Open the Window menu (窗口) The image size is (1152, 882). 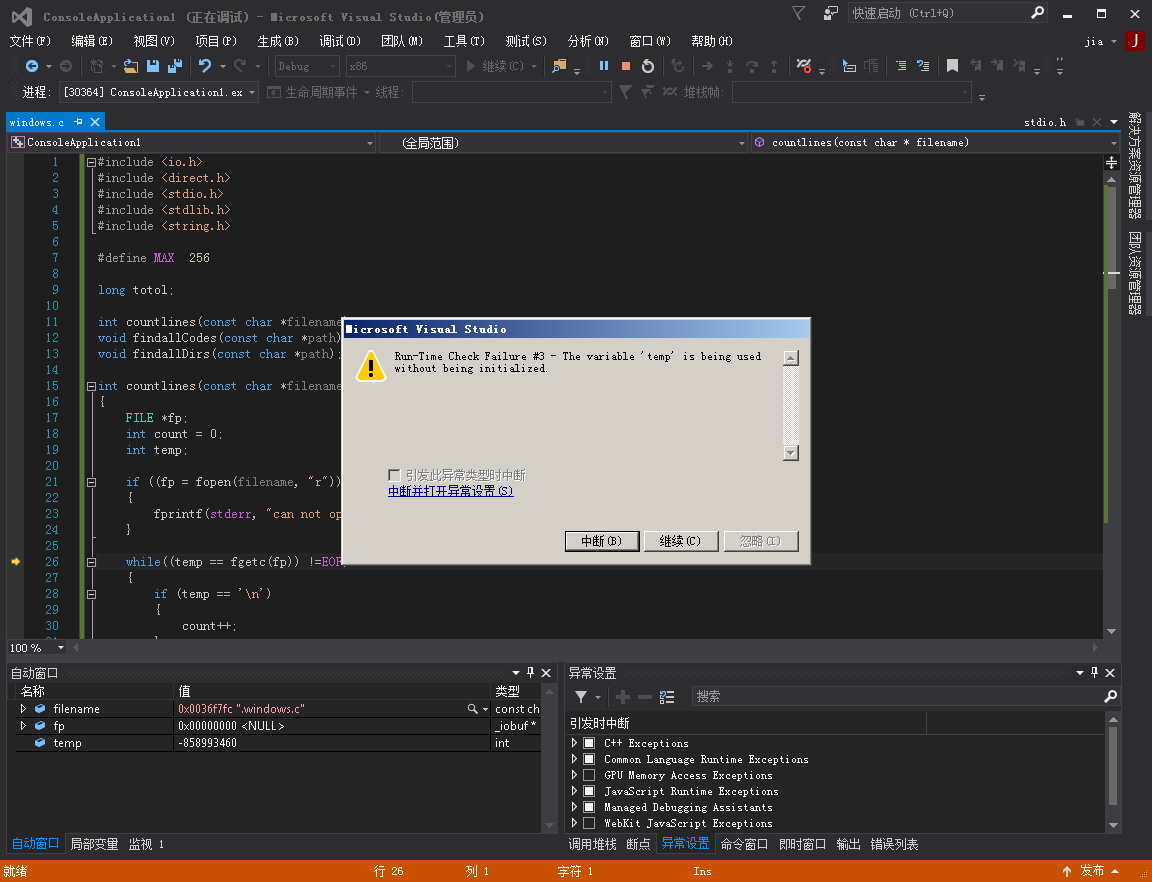coord(650,41)
